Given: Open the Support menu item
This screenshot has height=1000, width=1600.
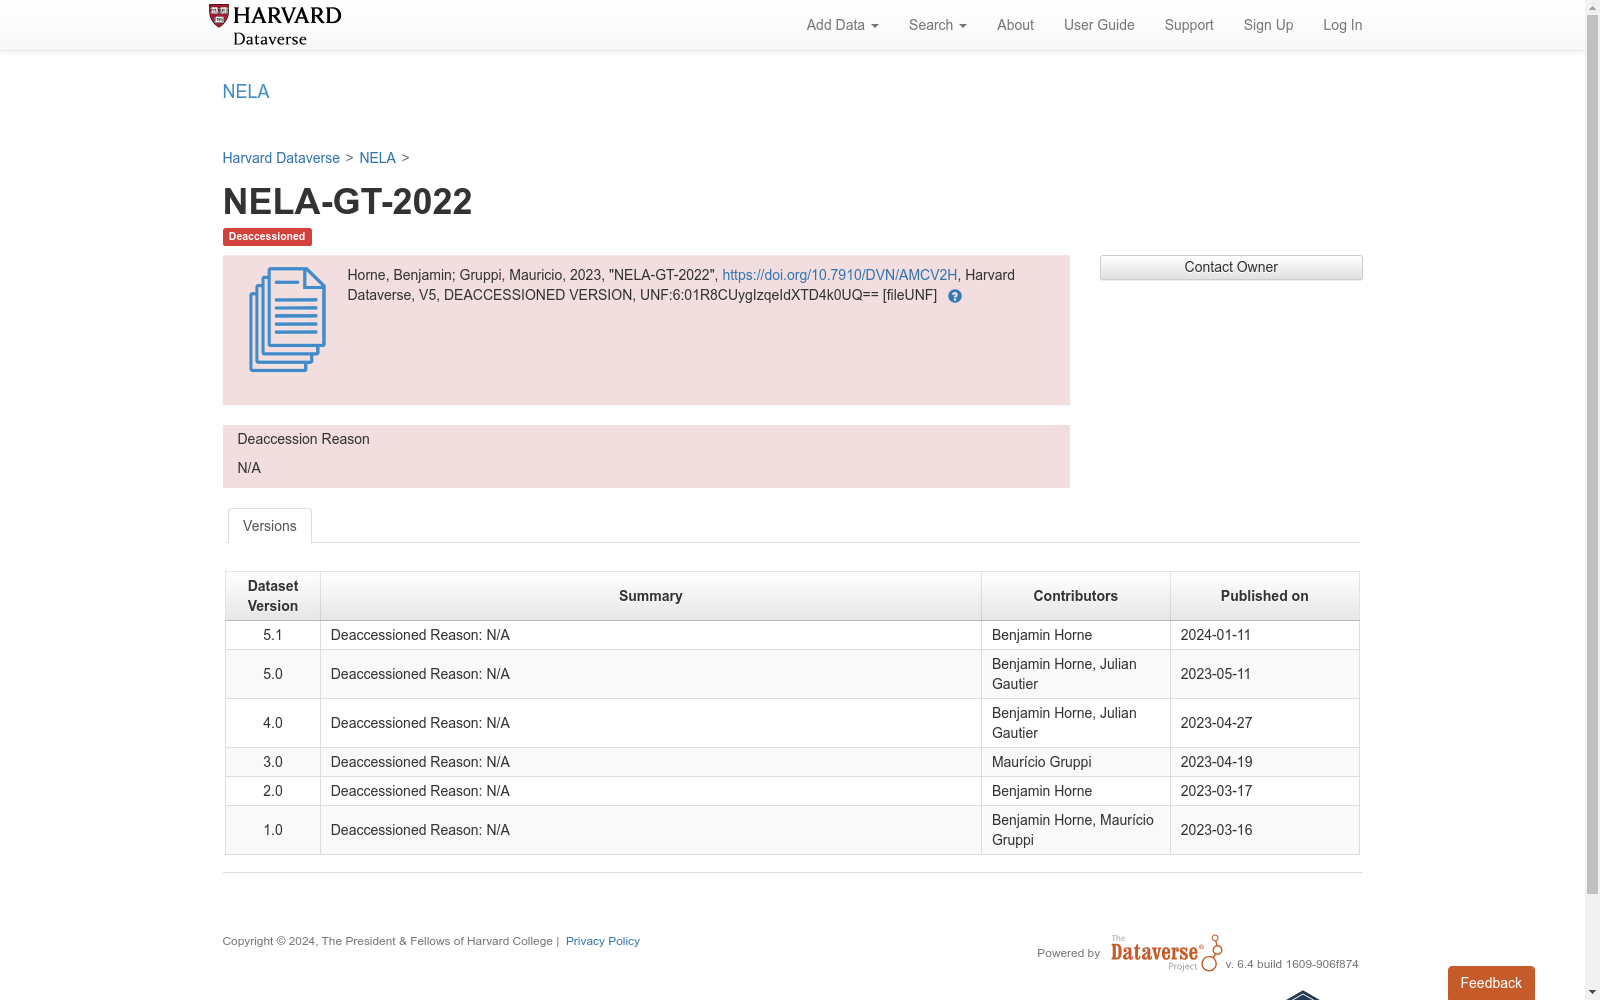Looking at the screenshot, I should coord(1189,25).
